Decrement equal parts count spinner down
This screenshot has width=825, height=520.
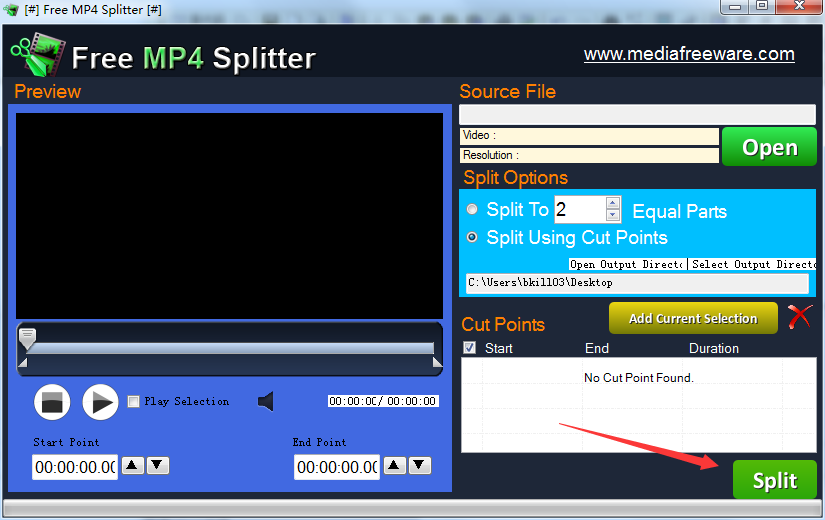click(613, 215)
